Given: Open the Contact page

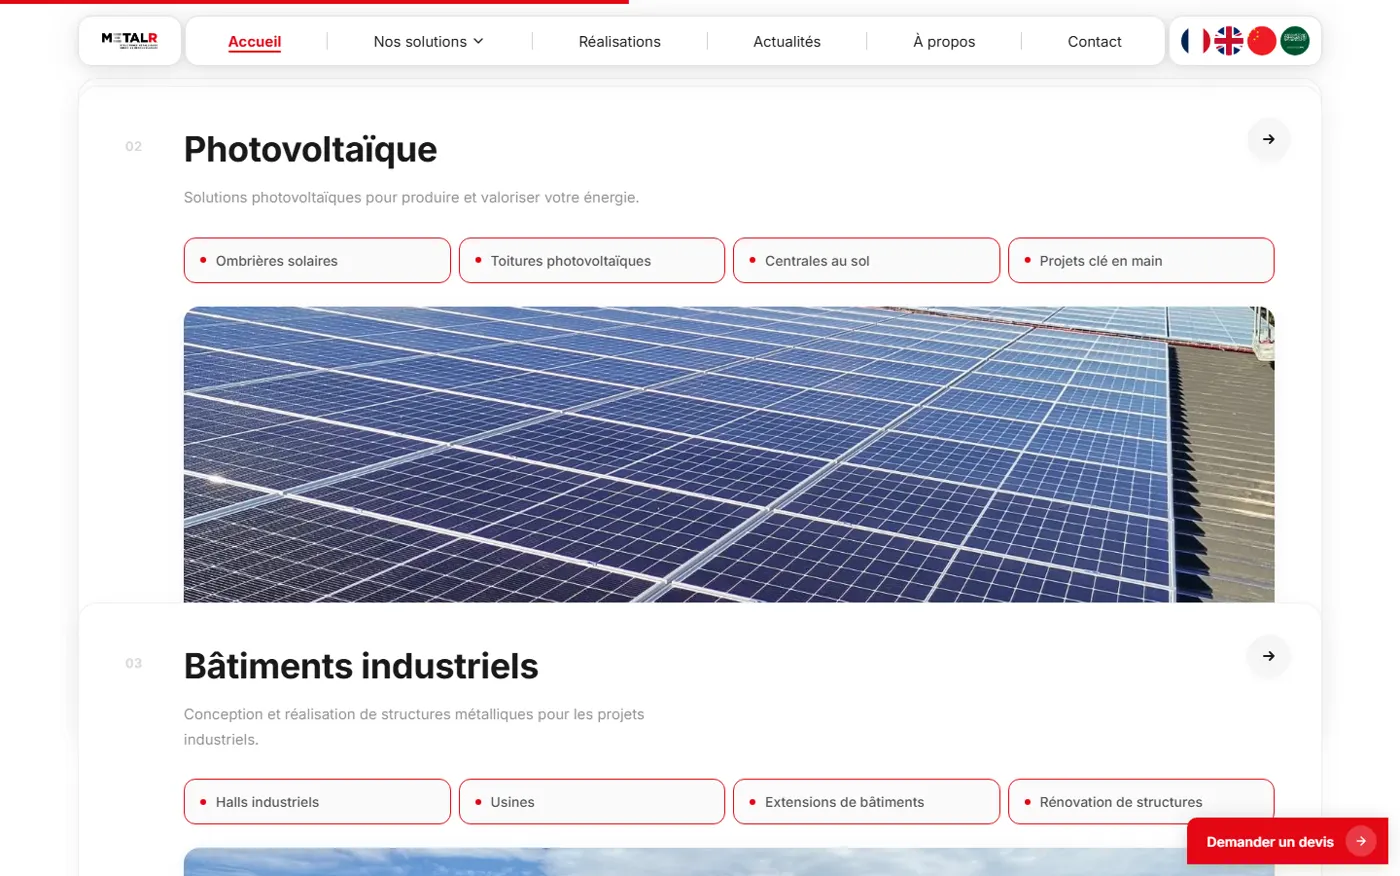Looking at the screenshot, I should (x=1095, y=41).
